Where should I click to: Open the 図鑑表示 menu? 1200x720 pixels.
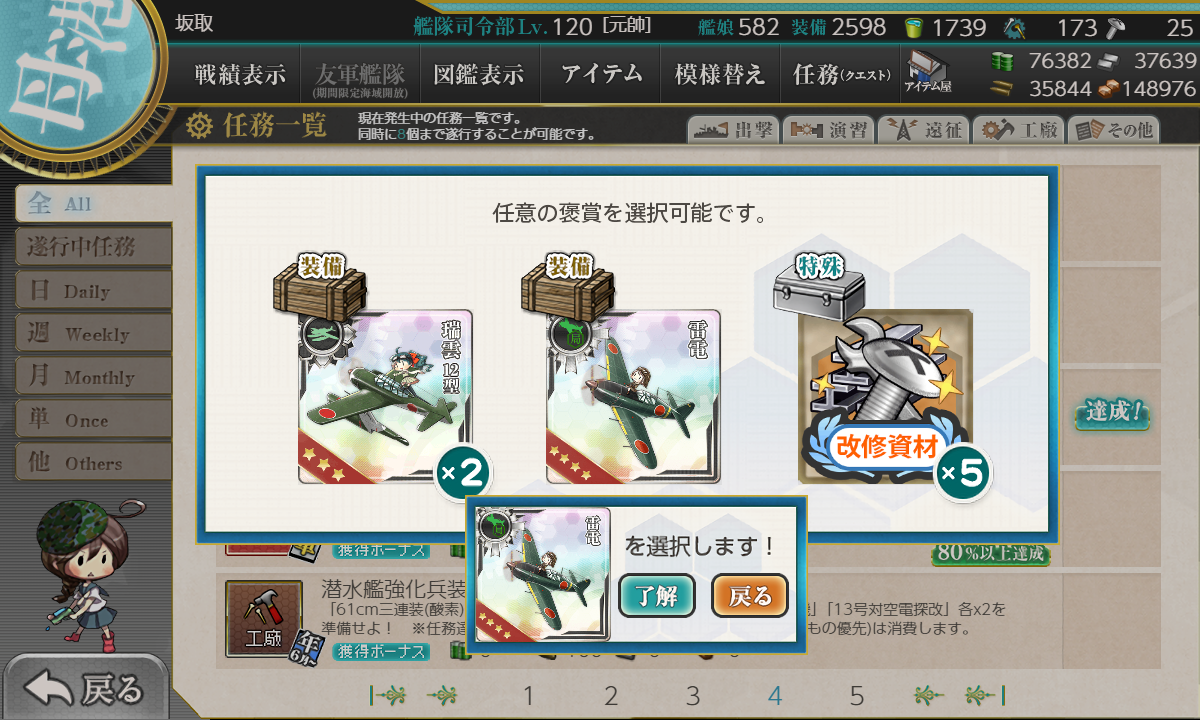click(x=479, y=74)
